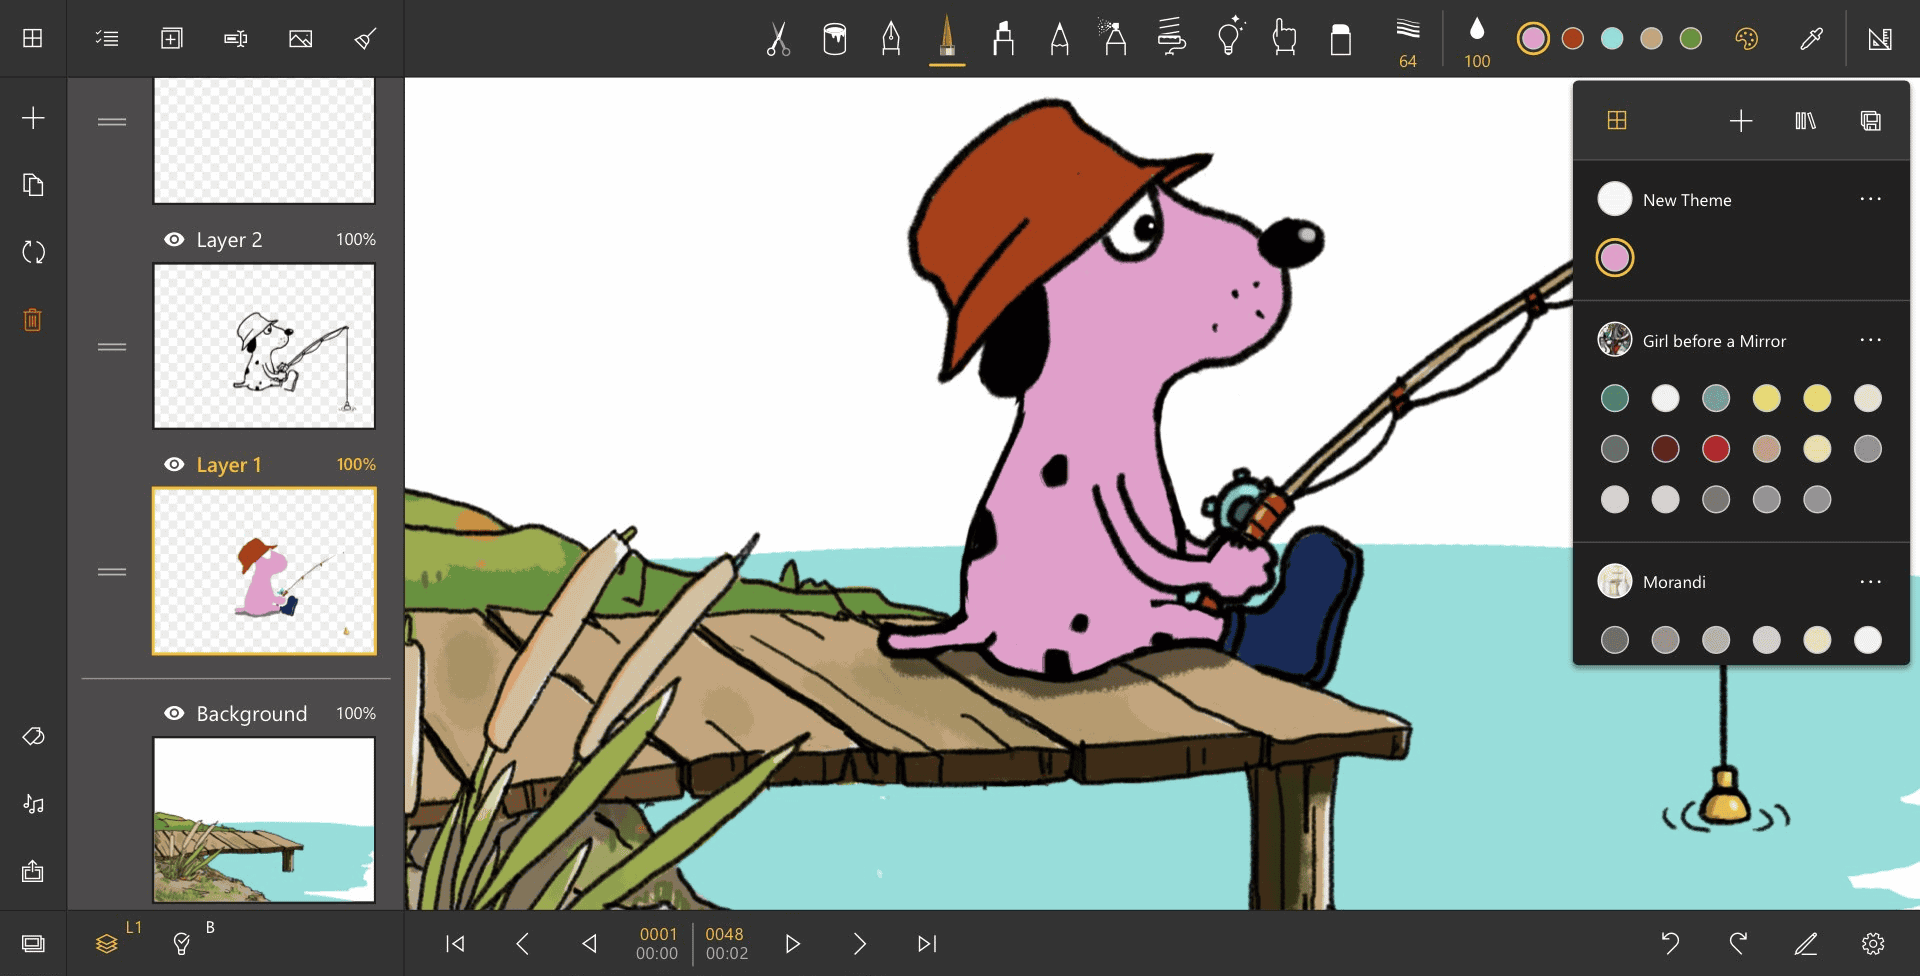Open the grid menu at top-left corner
The image size is (1920, 976).
click(x=33, y=38)
